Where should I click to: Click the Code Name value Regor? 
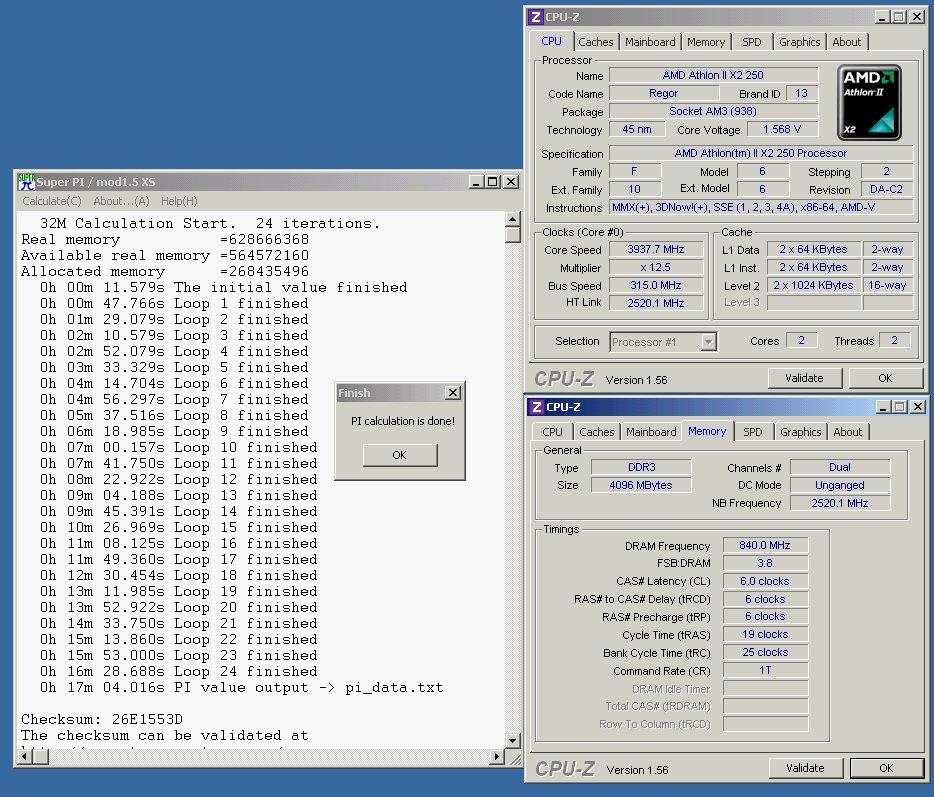coord(664,93)
